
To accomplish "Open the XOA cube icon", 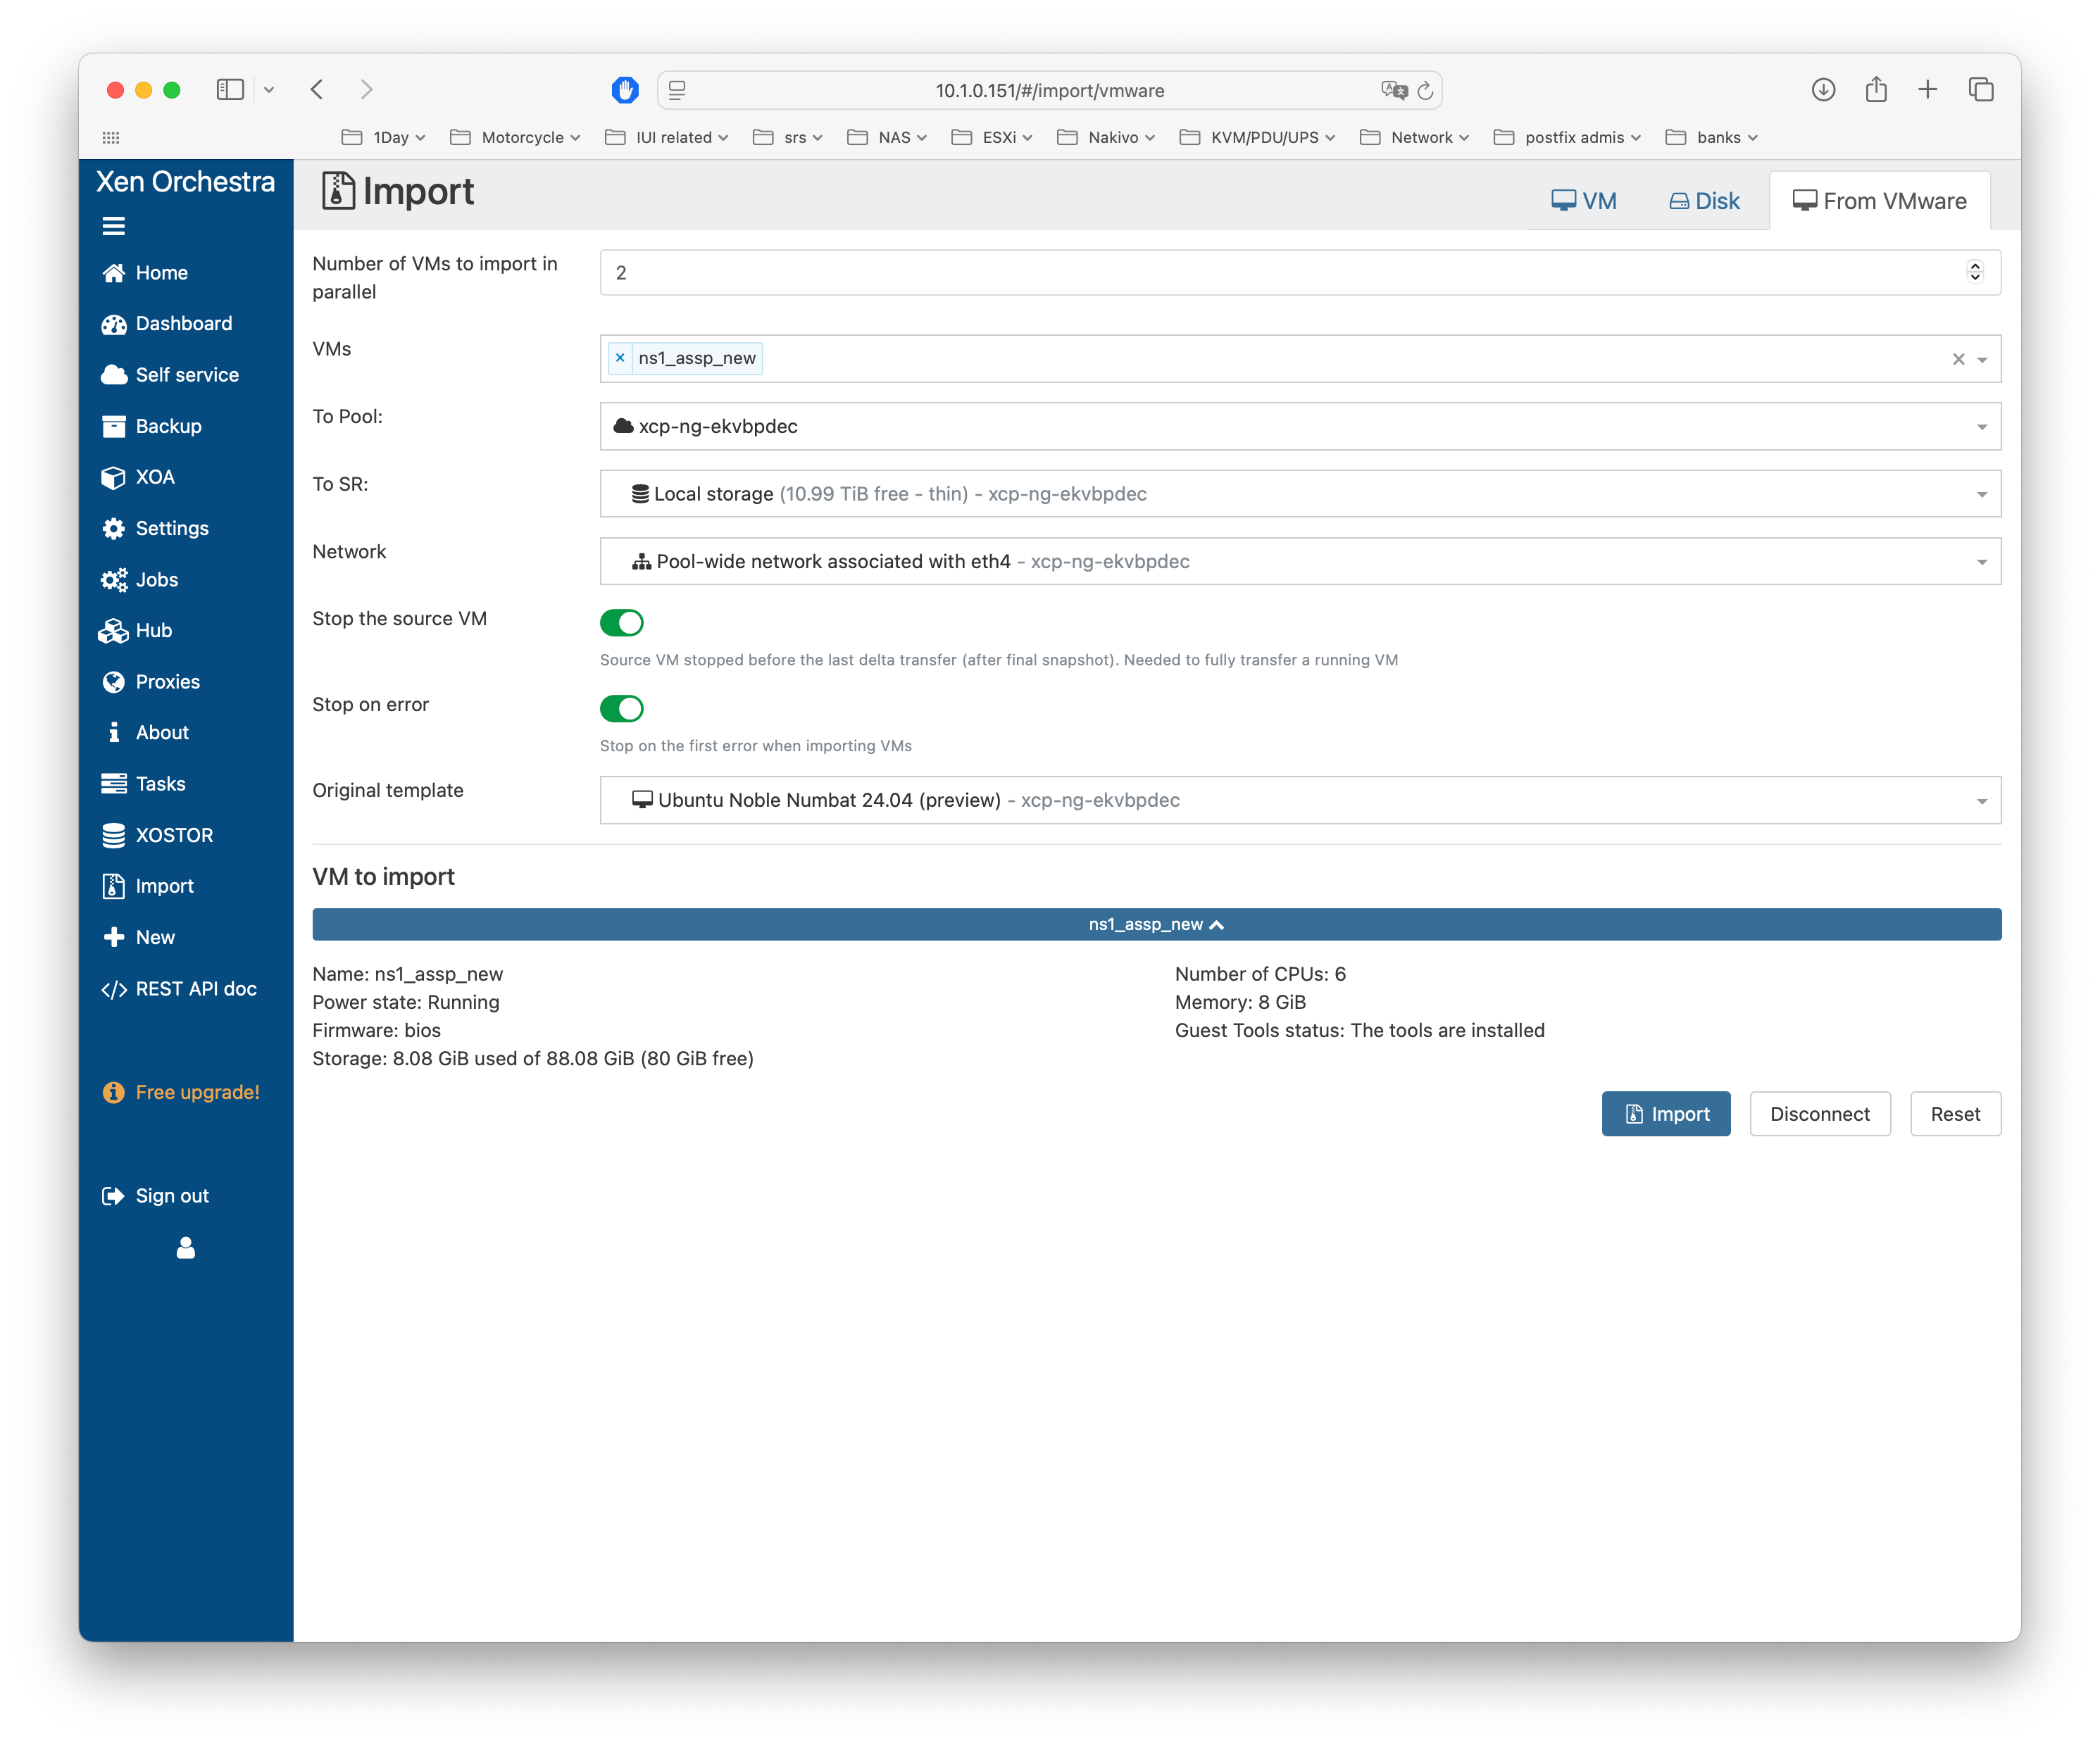I will pos(114,478).
